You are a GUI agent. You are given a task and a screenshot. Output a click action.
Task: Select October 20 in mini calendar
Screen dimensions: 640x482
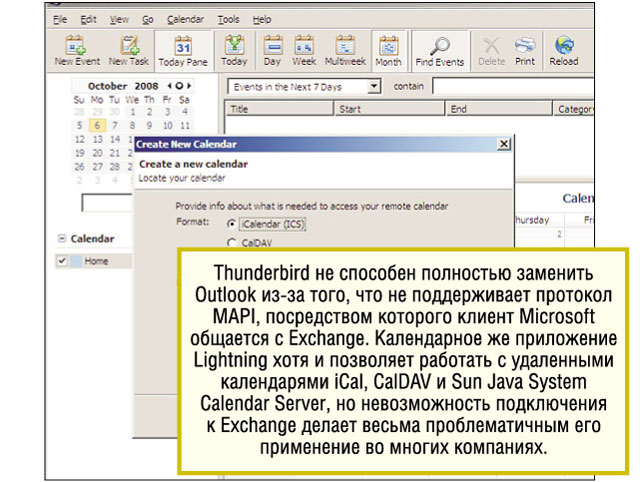pyautogui.click(x=97, y=153)
